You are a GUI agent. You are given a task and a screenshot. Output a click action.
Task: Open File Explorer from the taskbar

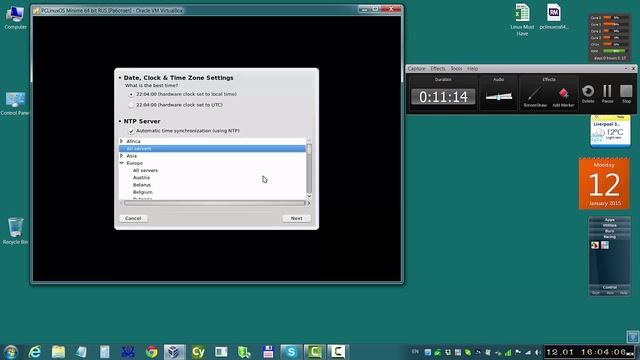(x=58, y=351)
